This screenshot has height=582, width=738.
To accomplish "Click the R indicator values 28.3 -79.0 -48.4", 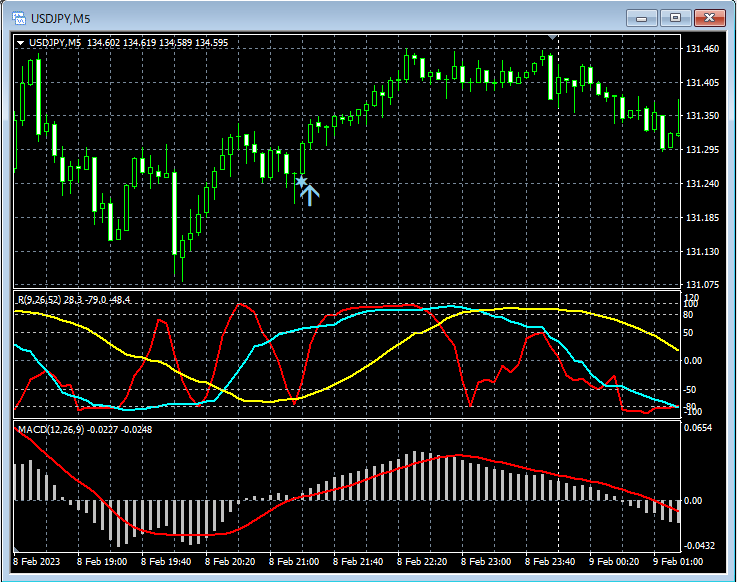I will tap(96, 300).
